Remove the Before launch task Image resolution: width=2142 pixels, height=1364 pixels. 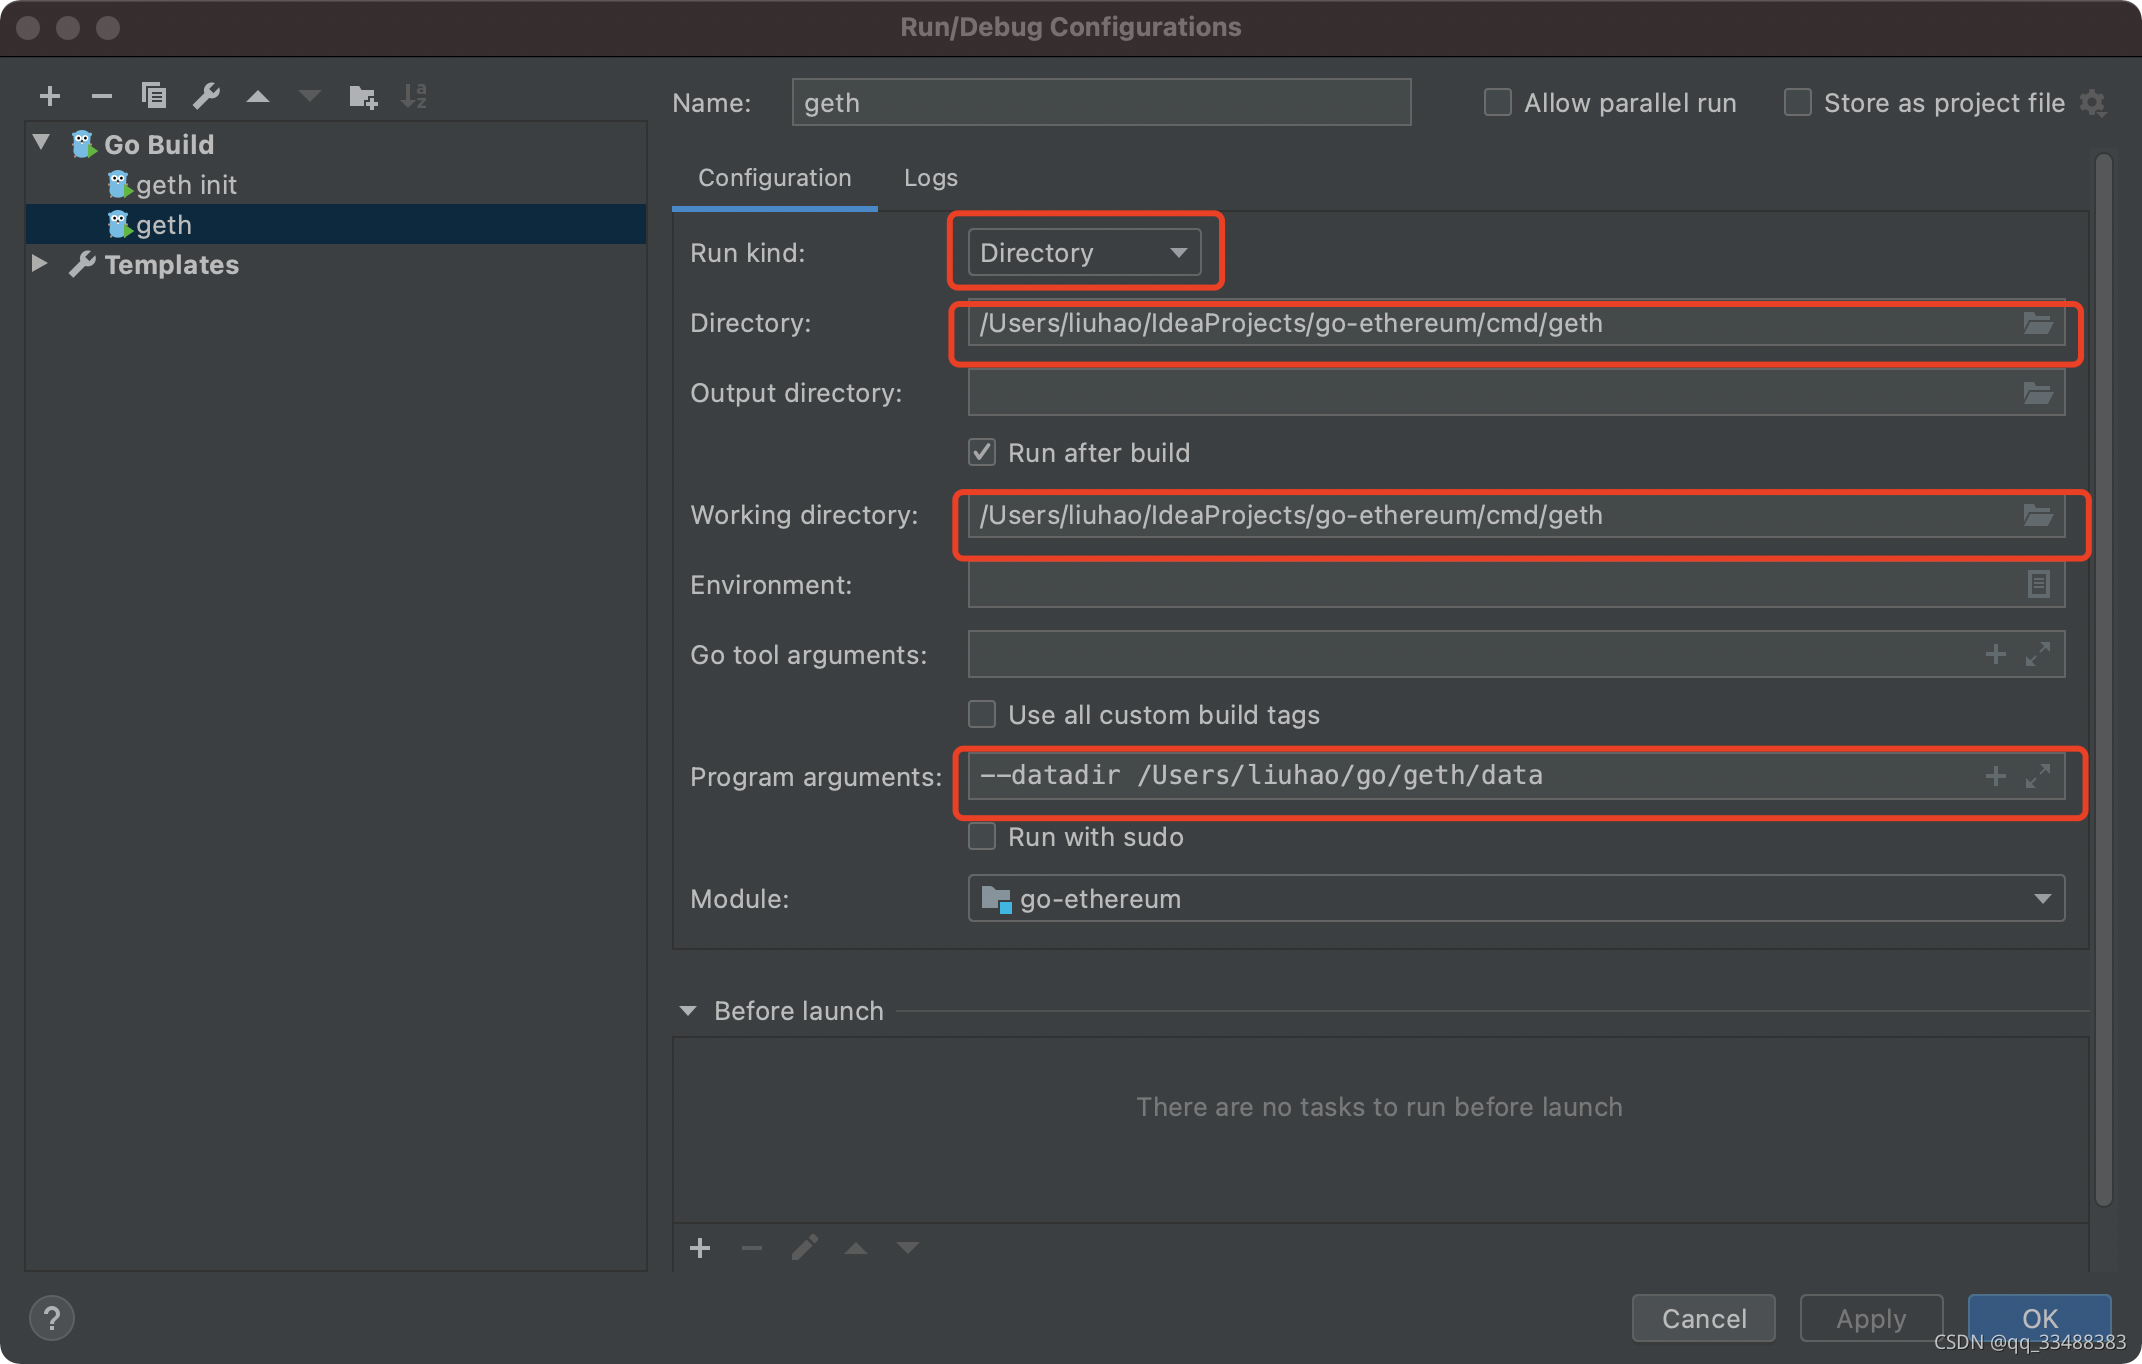point(752,1248)
